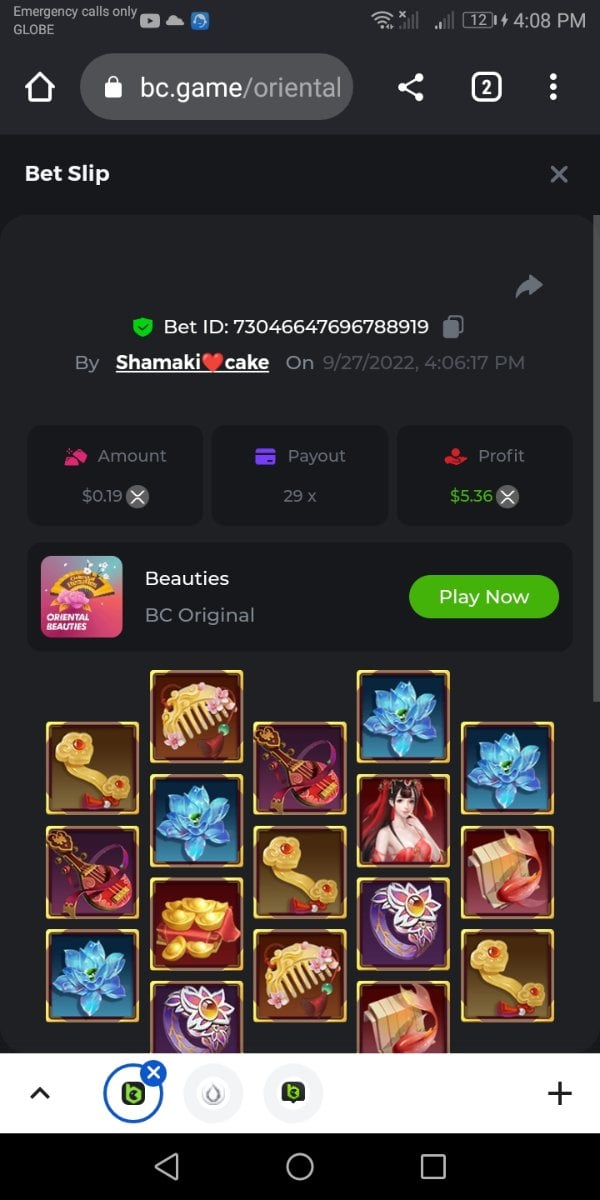600x1200 pixels.
Task: Switch to the middle droplet tab
Action: coord(213,1094)
